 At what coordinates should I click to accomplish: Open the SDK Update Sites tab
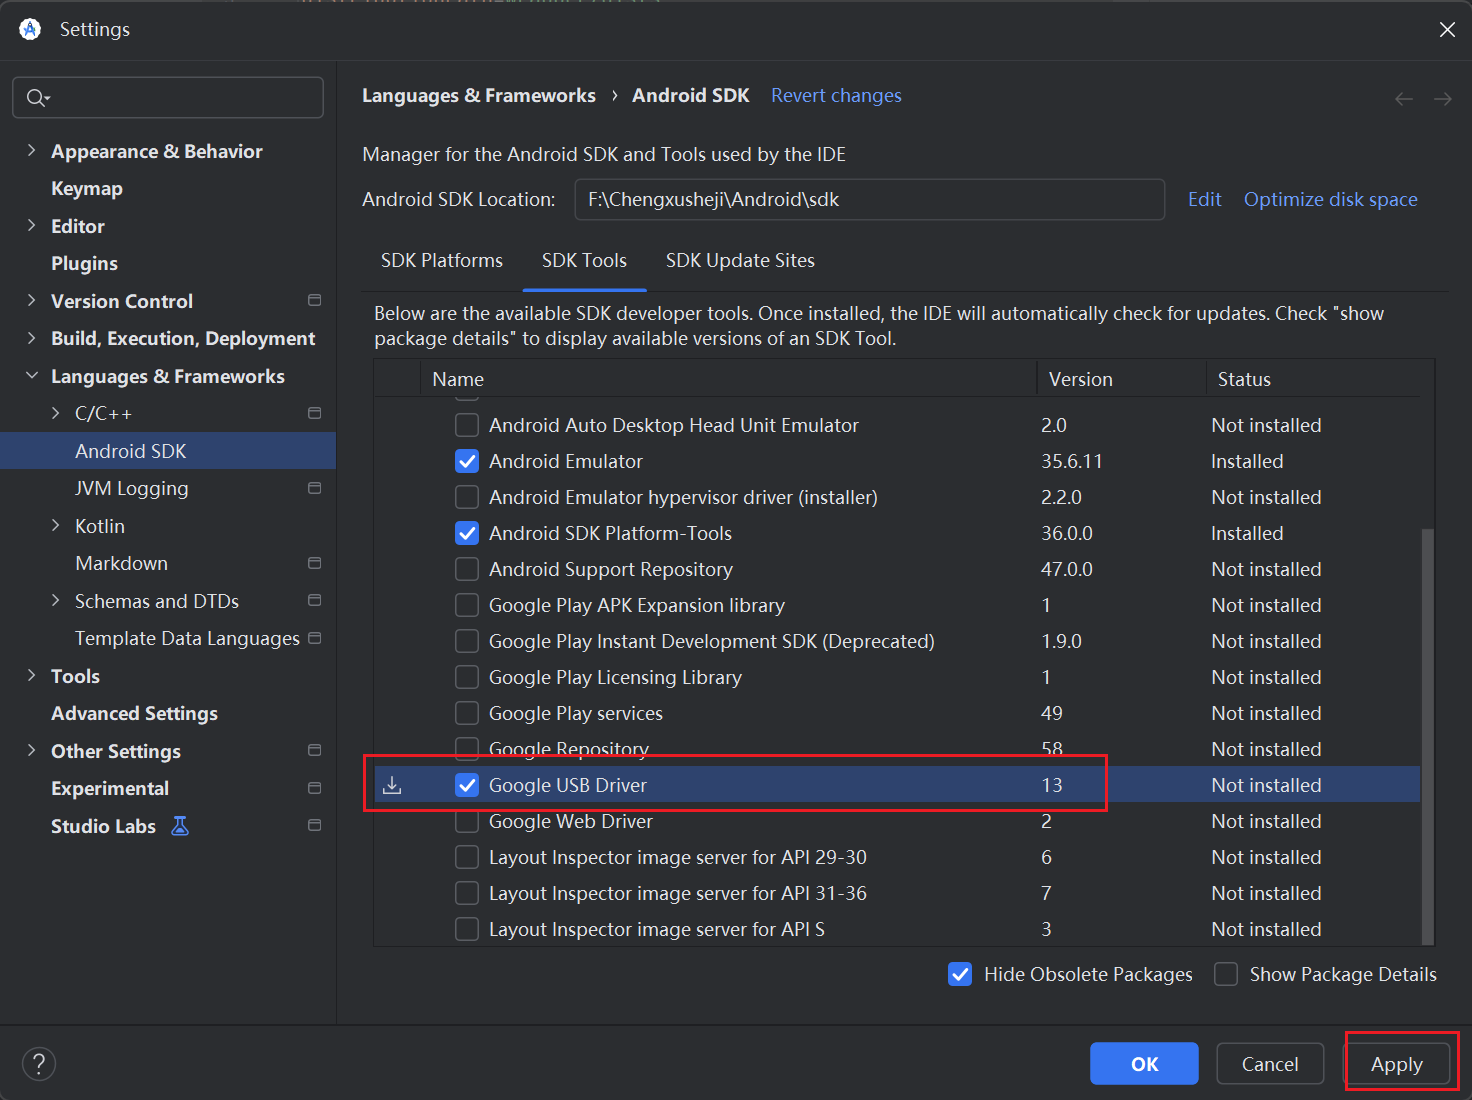[740, 260]
